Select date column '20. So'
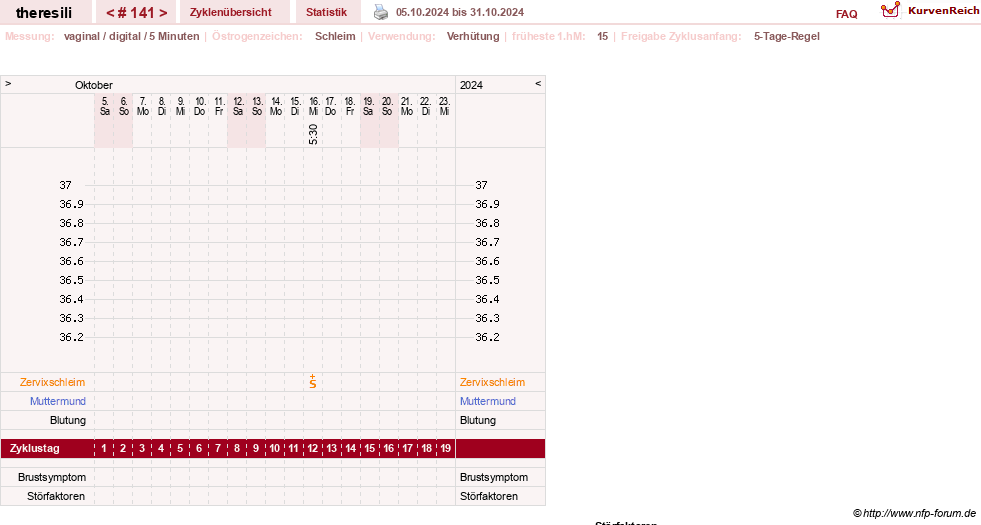 pyautogui.click(x=387, y=106)
